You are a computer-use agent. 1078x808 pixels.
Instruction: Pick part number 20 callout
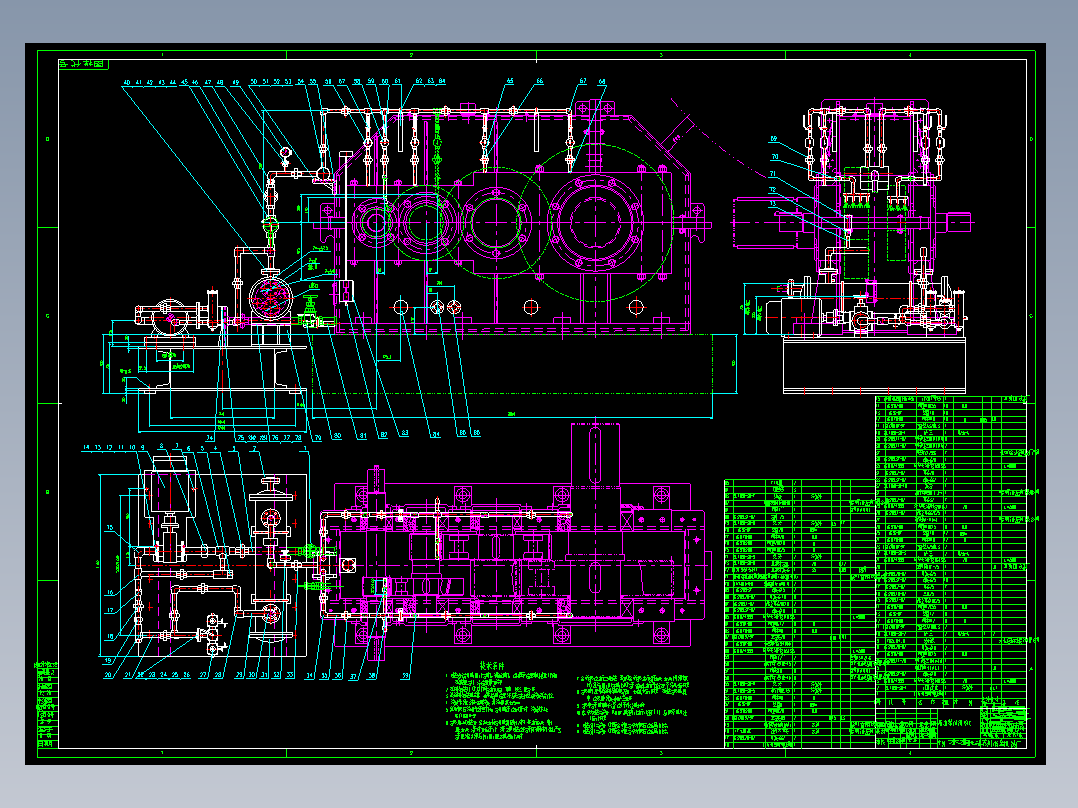tap(108, 675)
